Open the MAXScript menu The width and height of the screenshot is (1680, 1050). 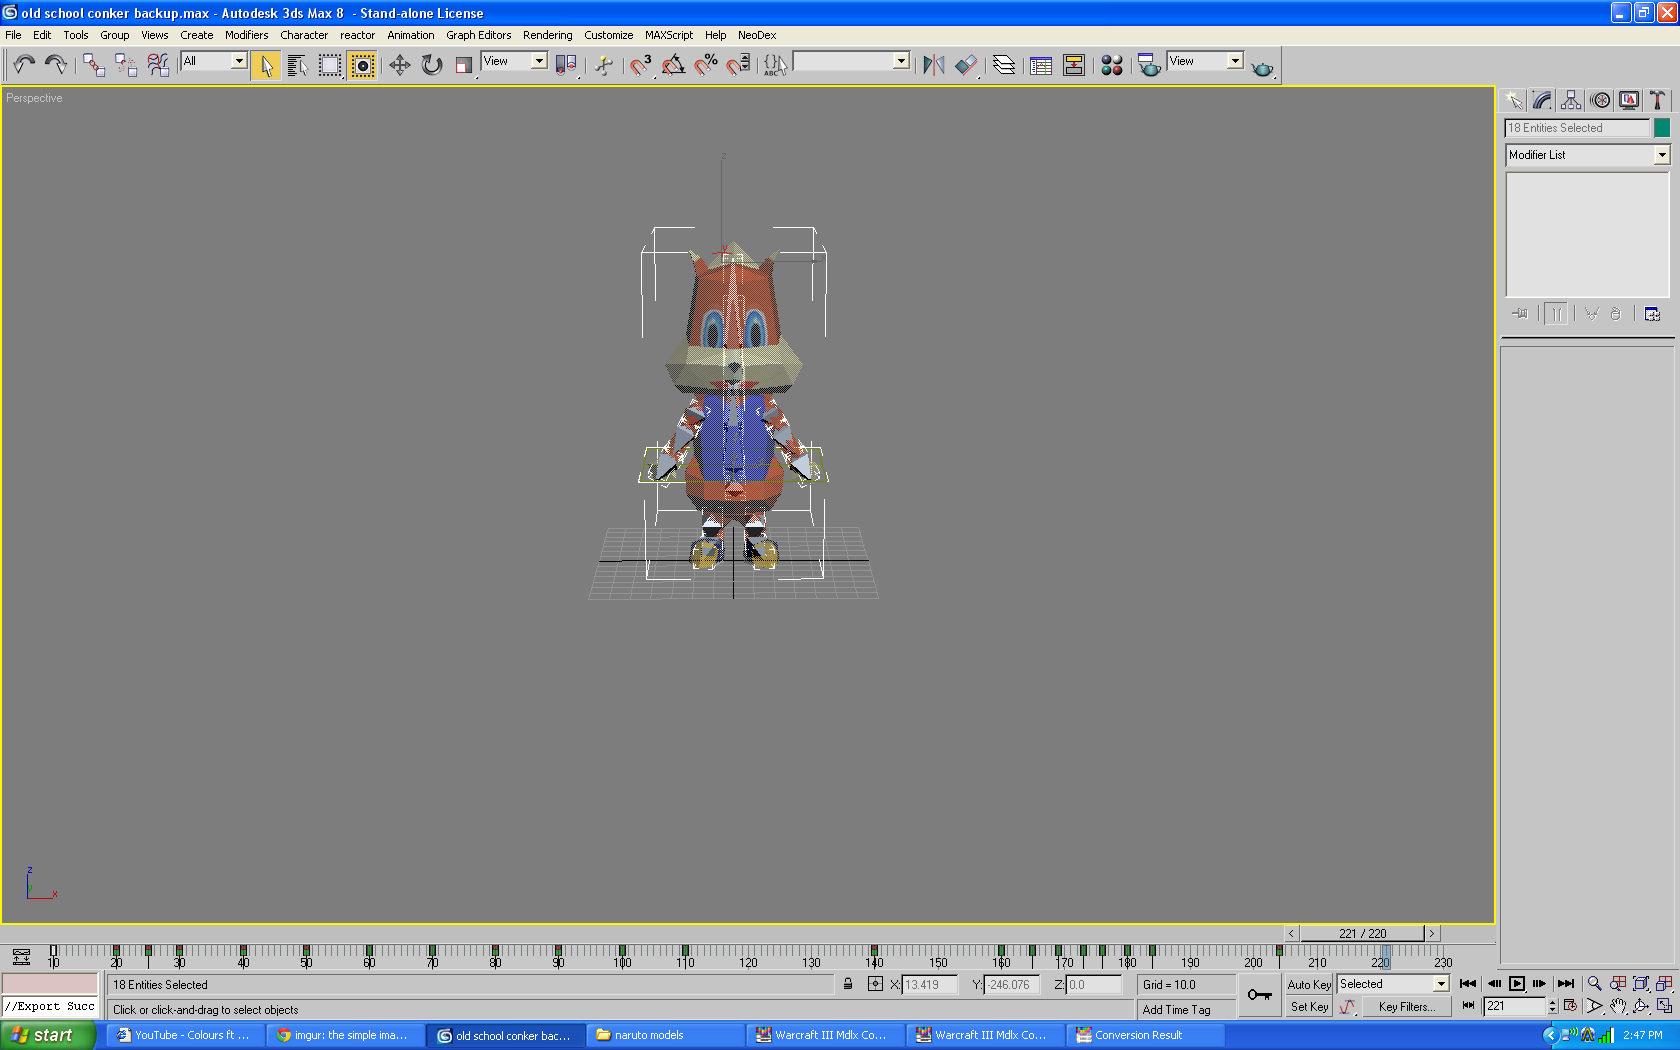[669, 35]
